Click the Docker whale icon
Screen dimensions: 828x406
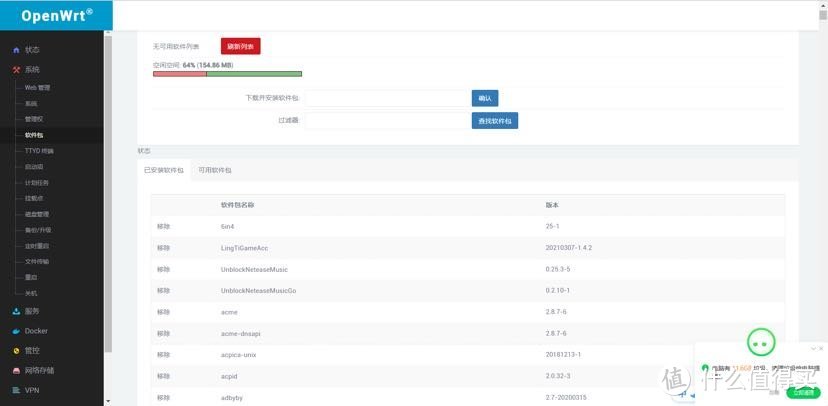16,331
